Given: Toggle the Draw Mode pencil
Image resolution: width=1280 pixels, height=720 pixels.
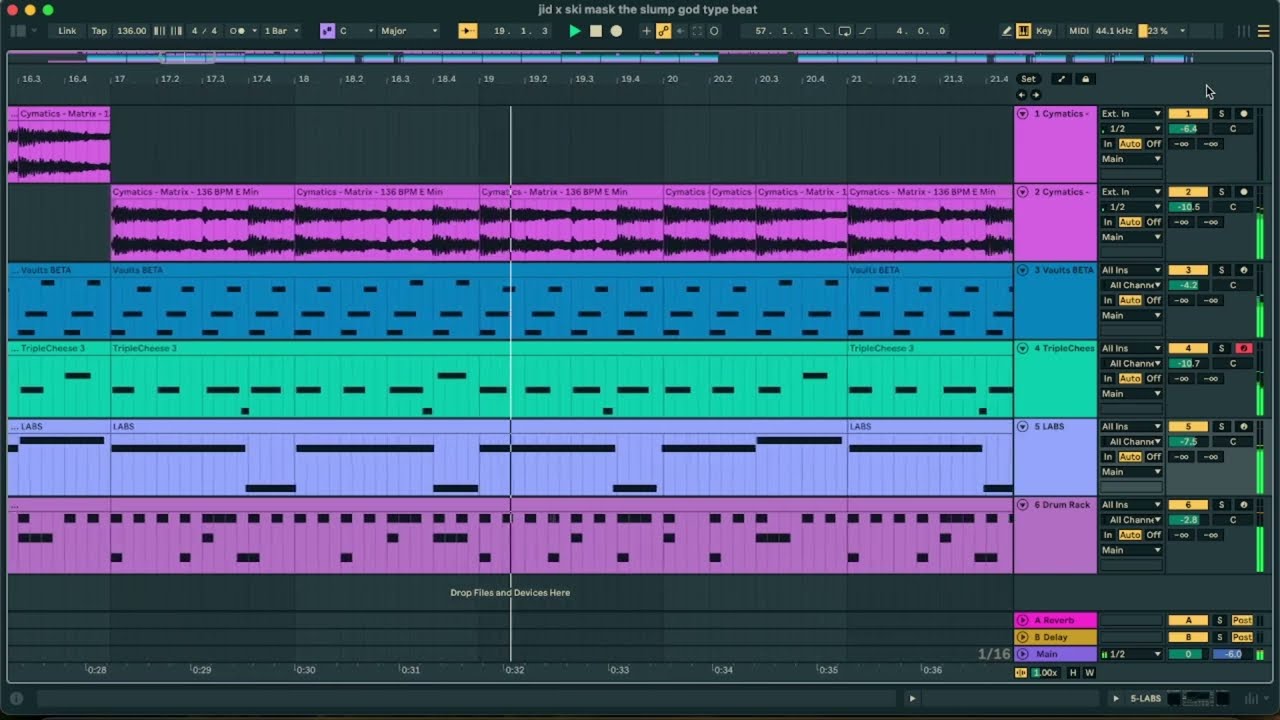Looking at the screenshot, I should click(x=1007, y=31).
